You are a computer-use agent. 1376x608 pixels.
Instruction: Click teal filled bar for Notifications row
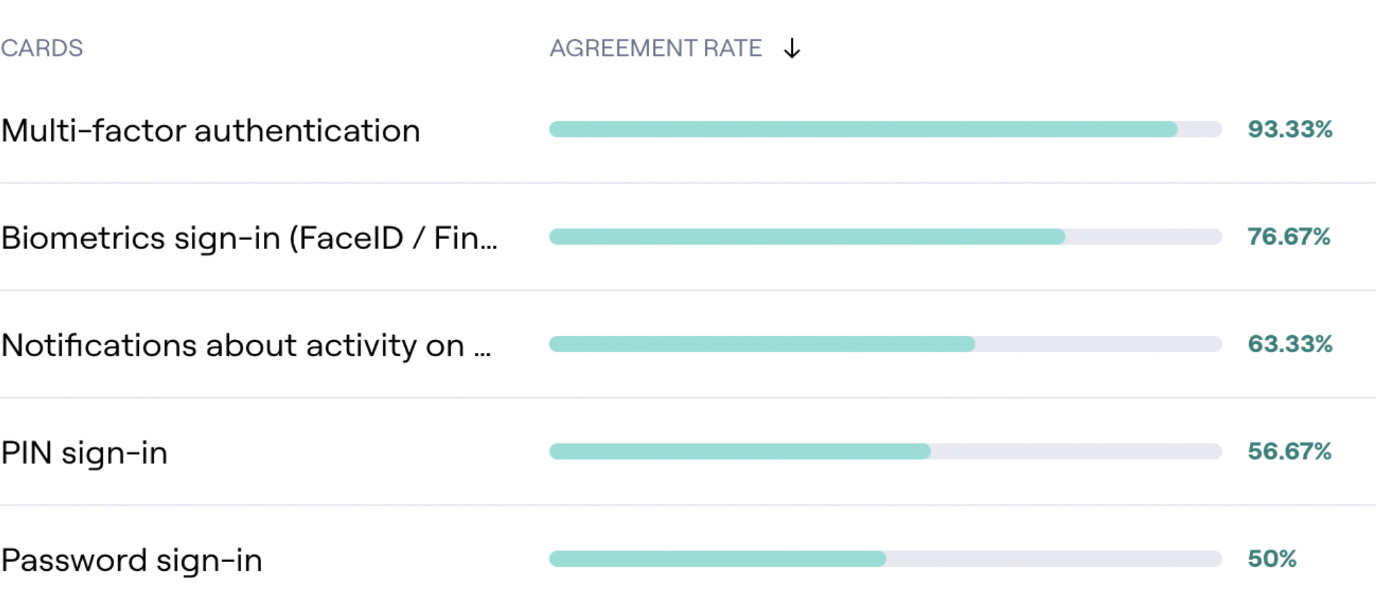pyautogui.click(x=762, y=344)
